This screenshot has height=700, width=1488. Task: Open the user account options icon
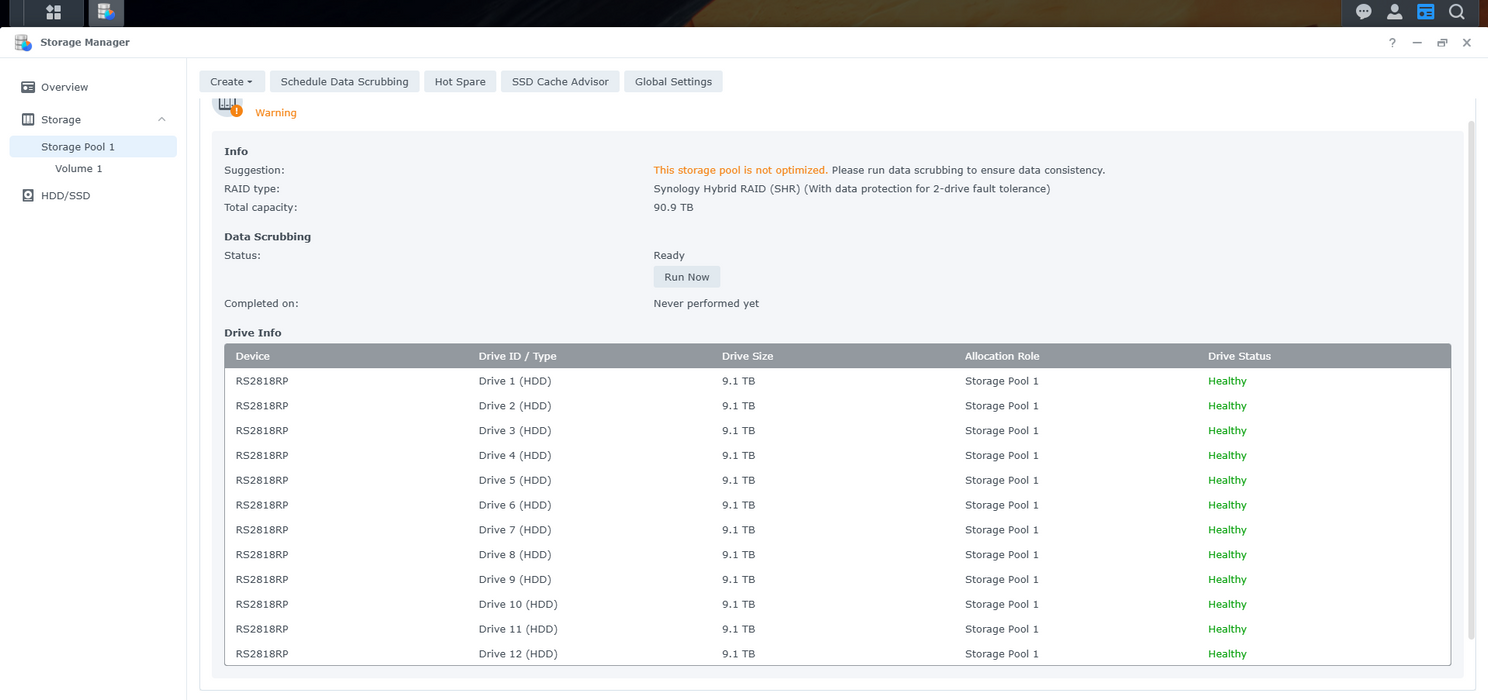pos(1395,12)
